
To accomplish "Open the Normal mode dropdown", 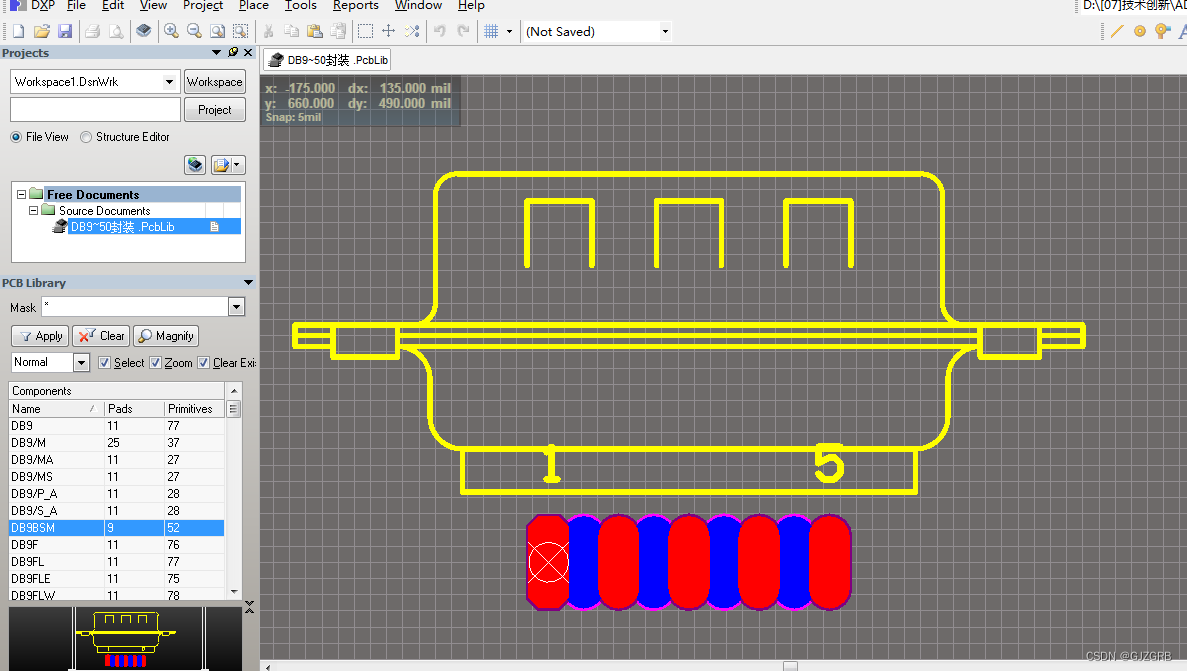I will point(81,363).
